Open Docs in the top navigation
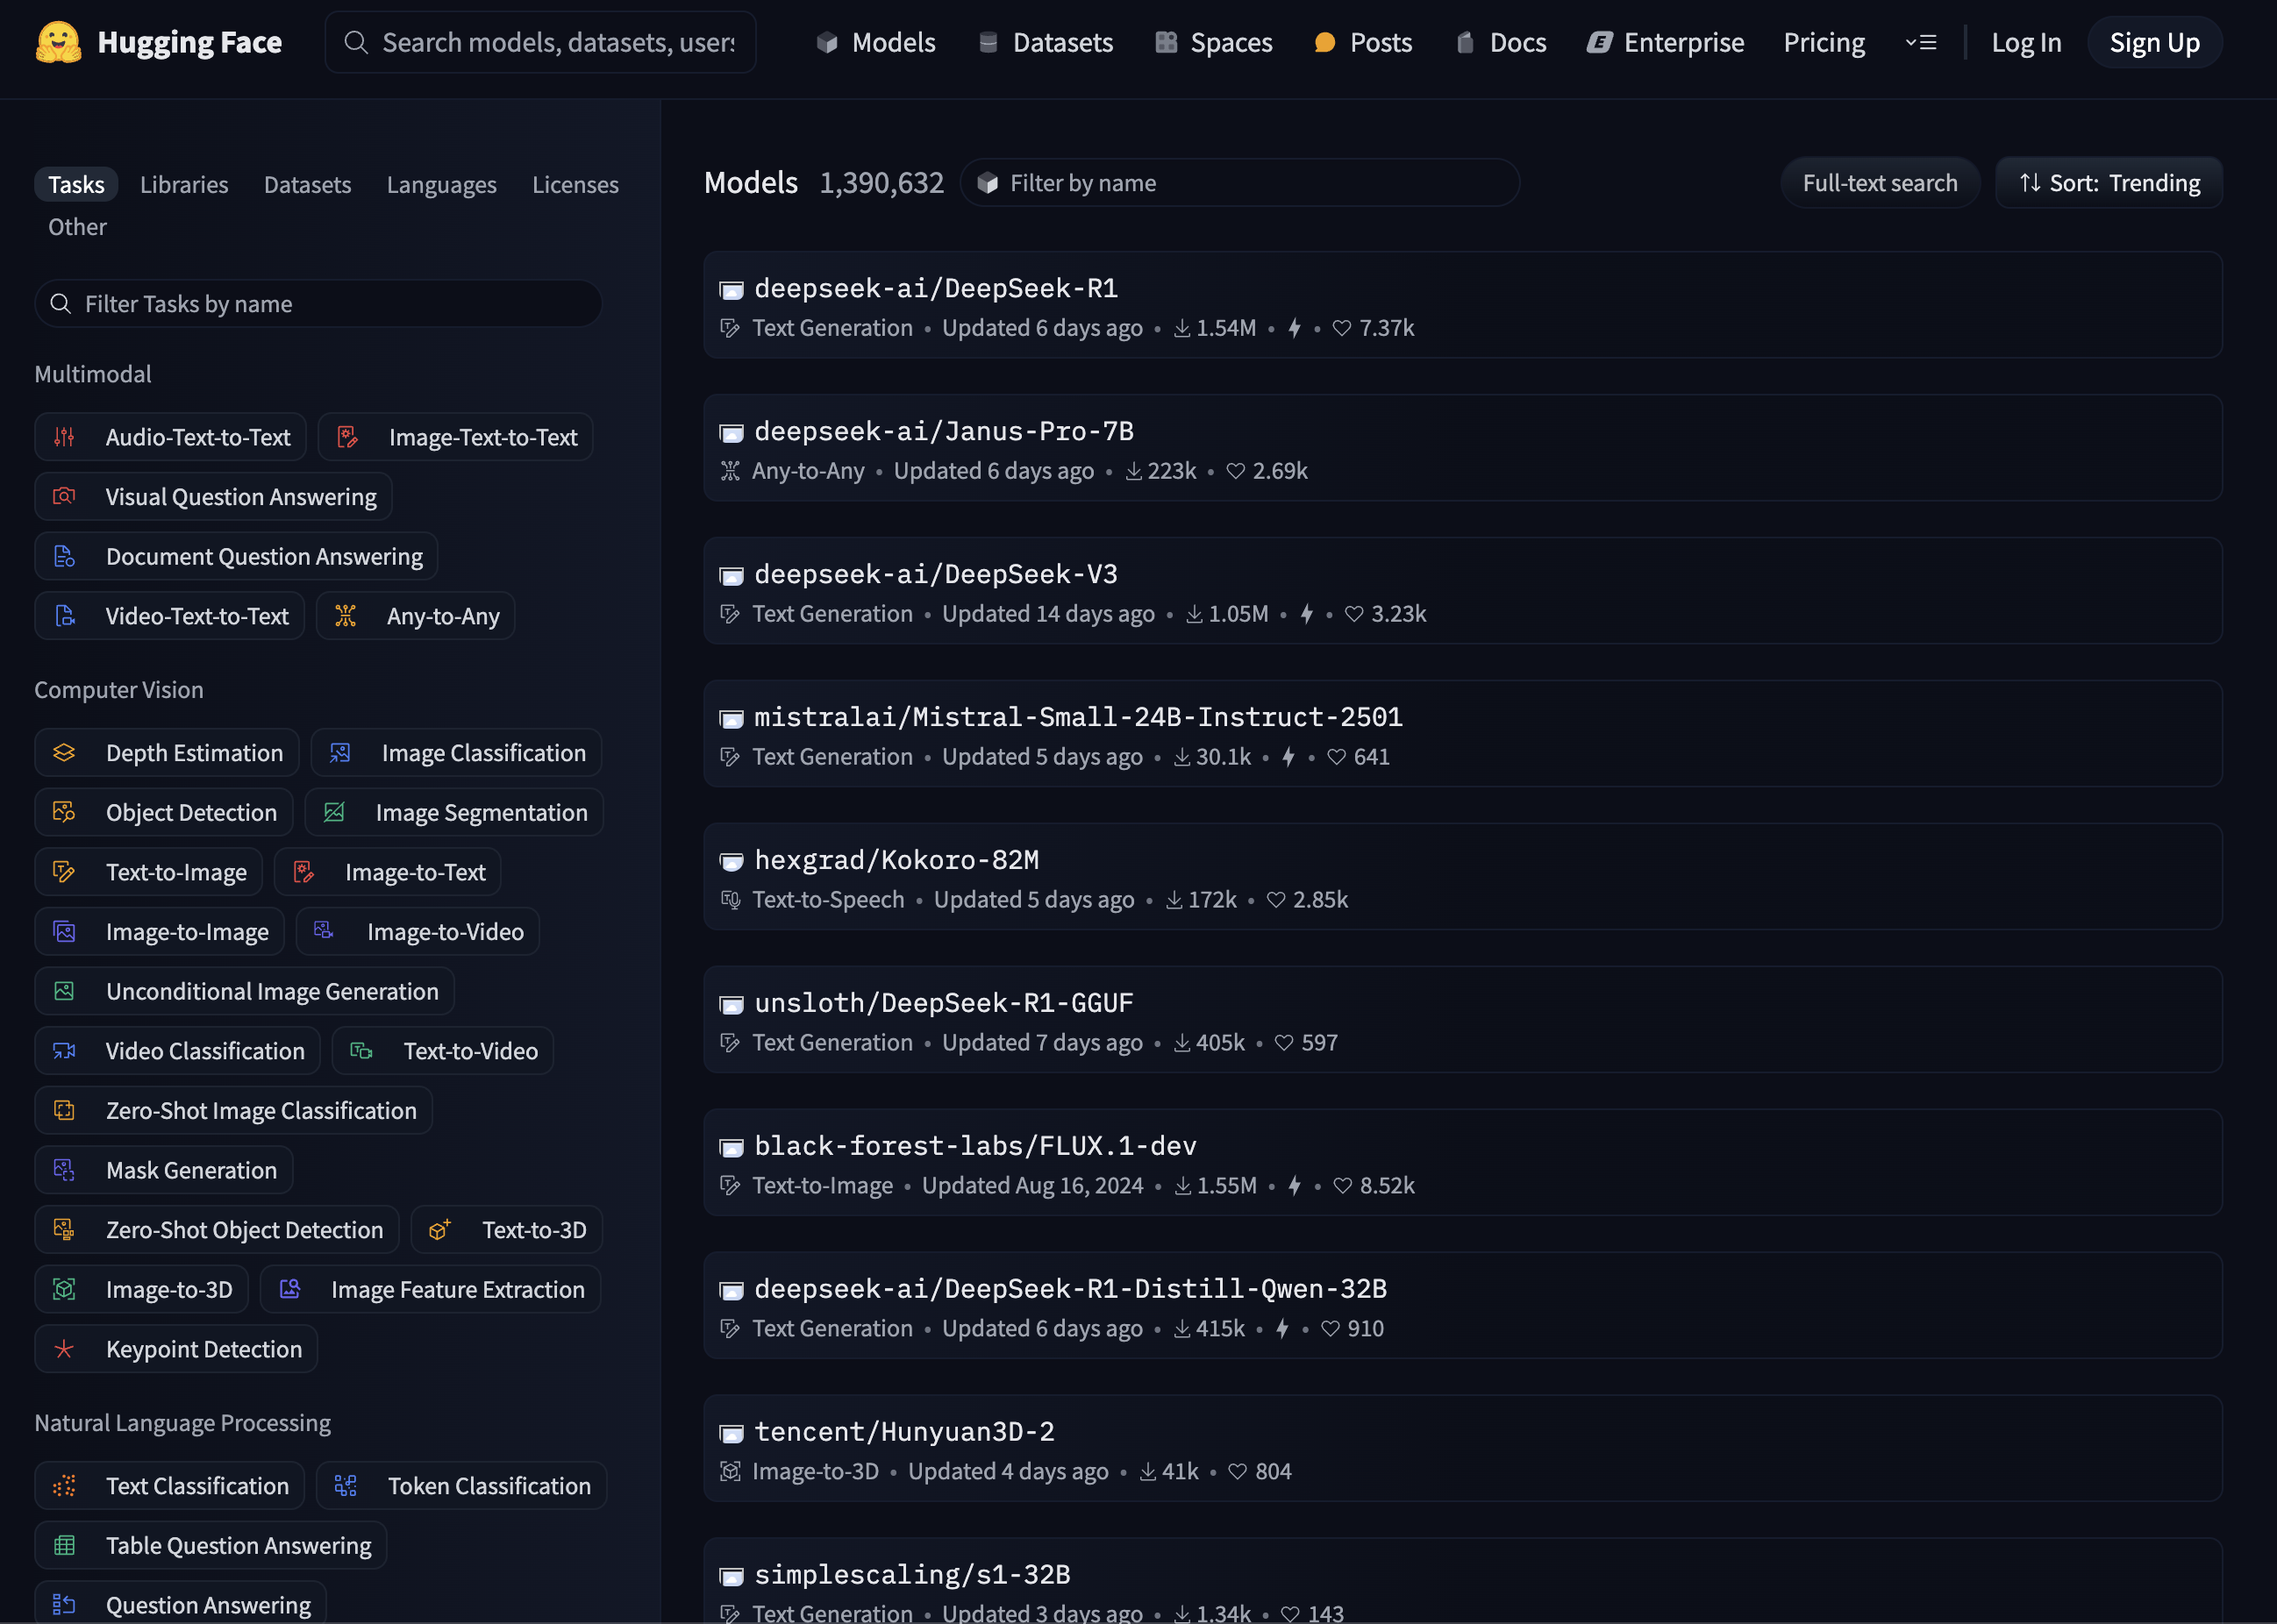 [x=1501, y=43]
